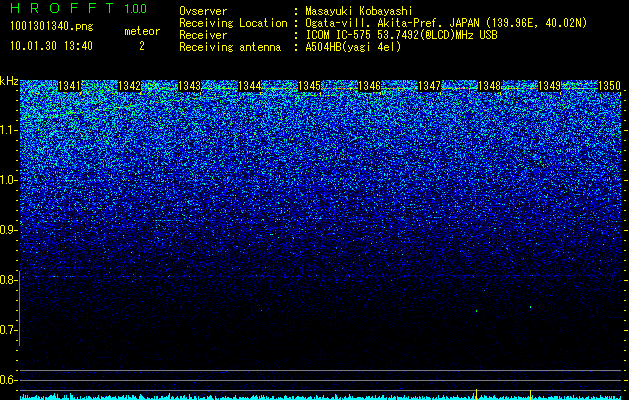Click the 0.7 kHz frequency axis label
The image size is (629, 400).
8,330
